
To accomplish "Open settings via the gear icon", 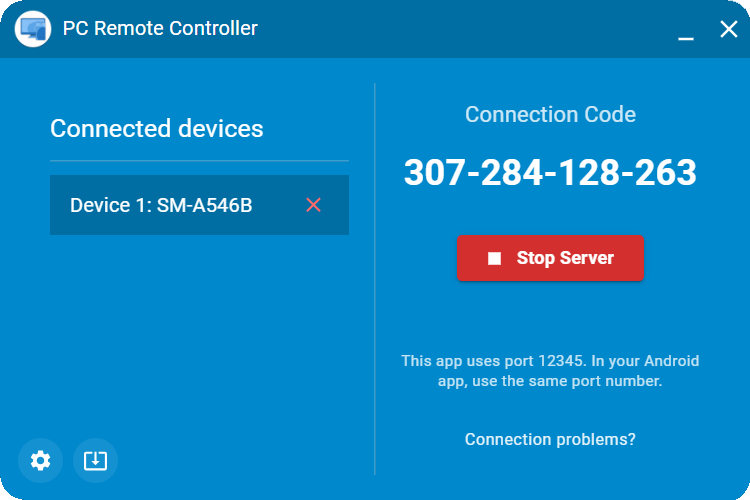I will click(40, 460).
